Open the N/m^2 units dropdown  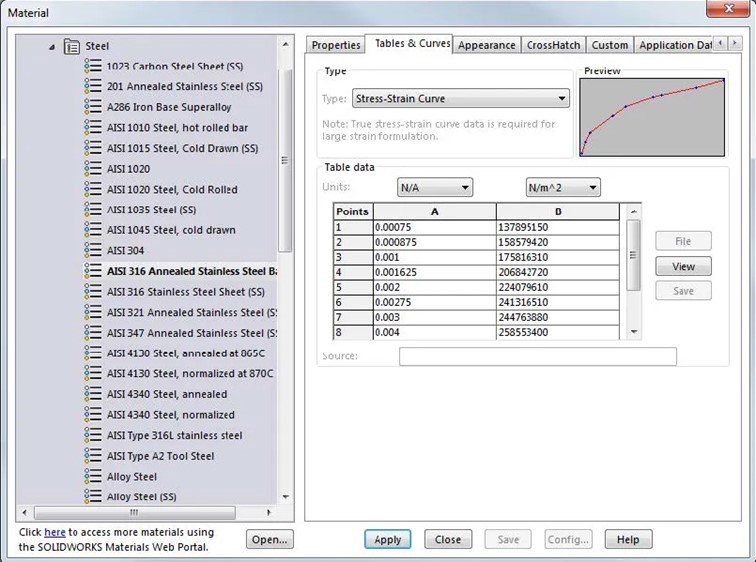(x=563, y=187)
